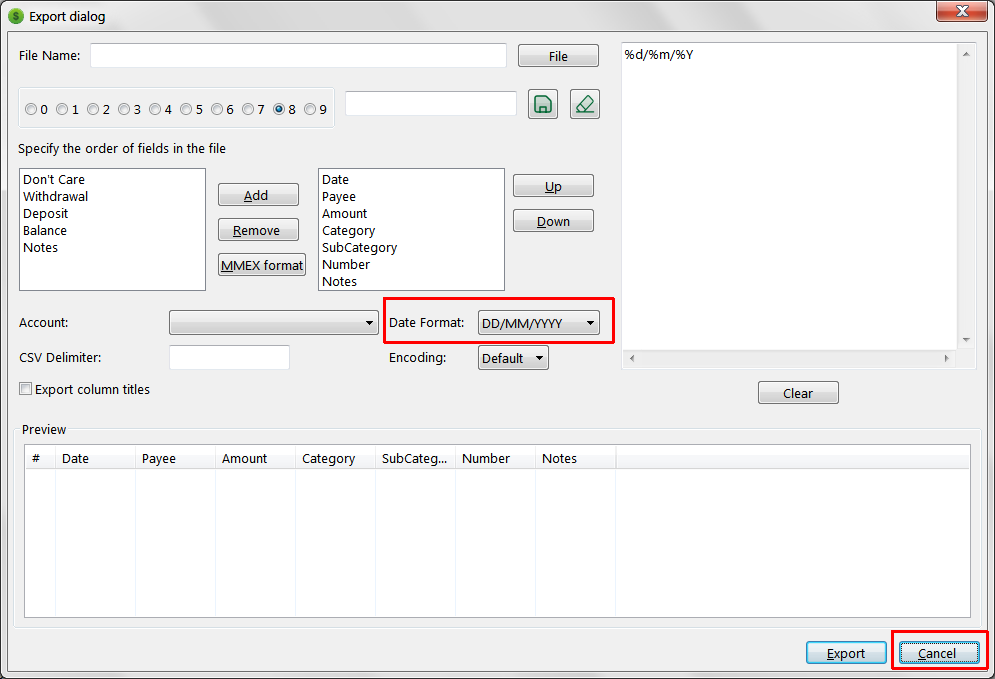995x679 pixels.
Task: Click the Amount preview column header
Action: click(255, 458)
